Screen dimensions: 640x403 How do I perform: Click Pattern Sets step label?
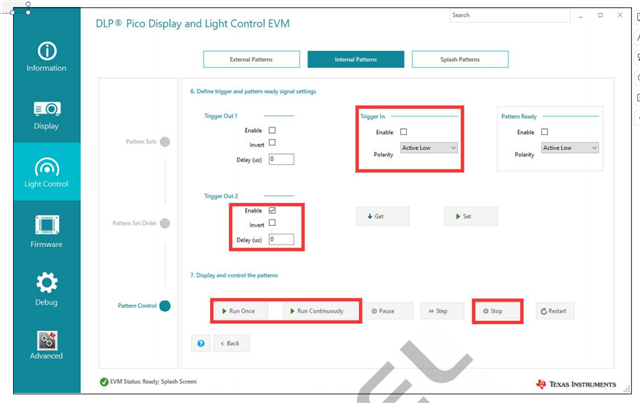pyautogui.click(x=141, y=142)
